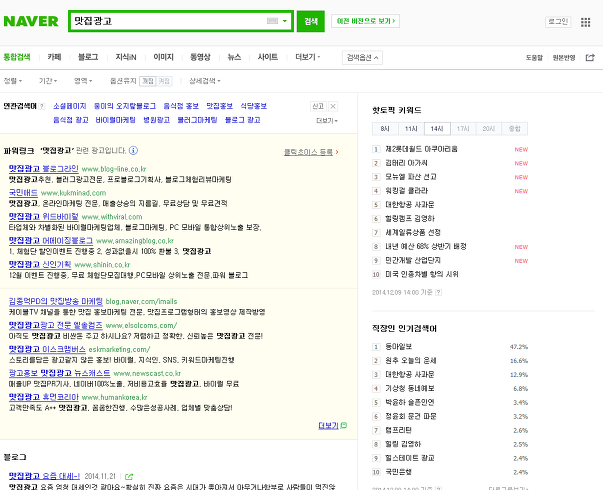
Task: Expand the search box autocomplete arrow
Action: [x=285, y=21]
